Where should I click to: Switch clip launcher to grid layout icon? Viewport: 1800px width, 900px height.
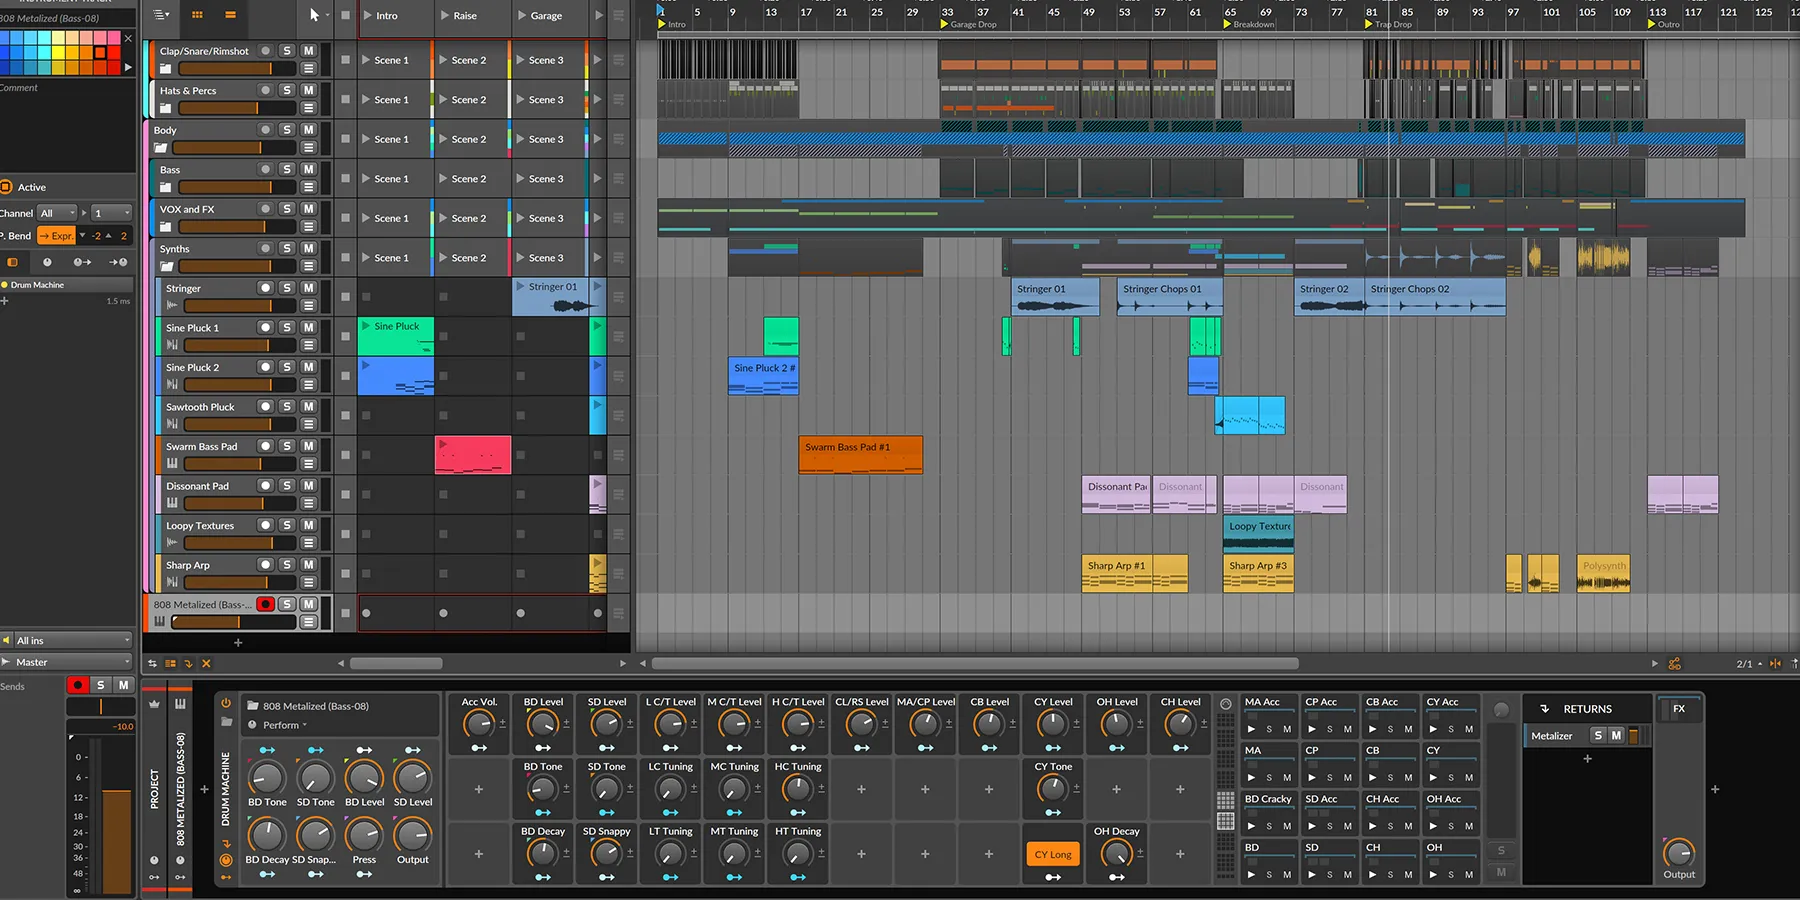(197, 14)
